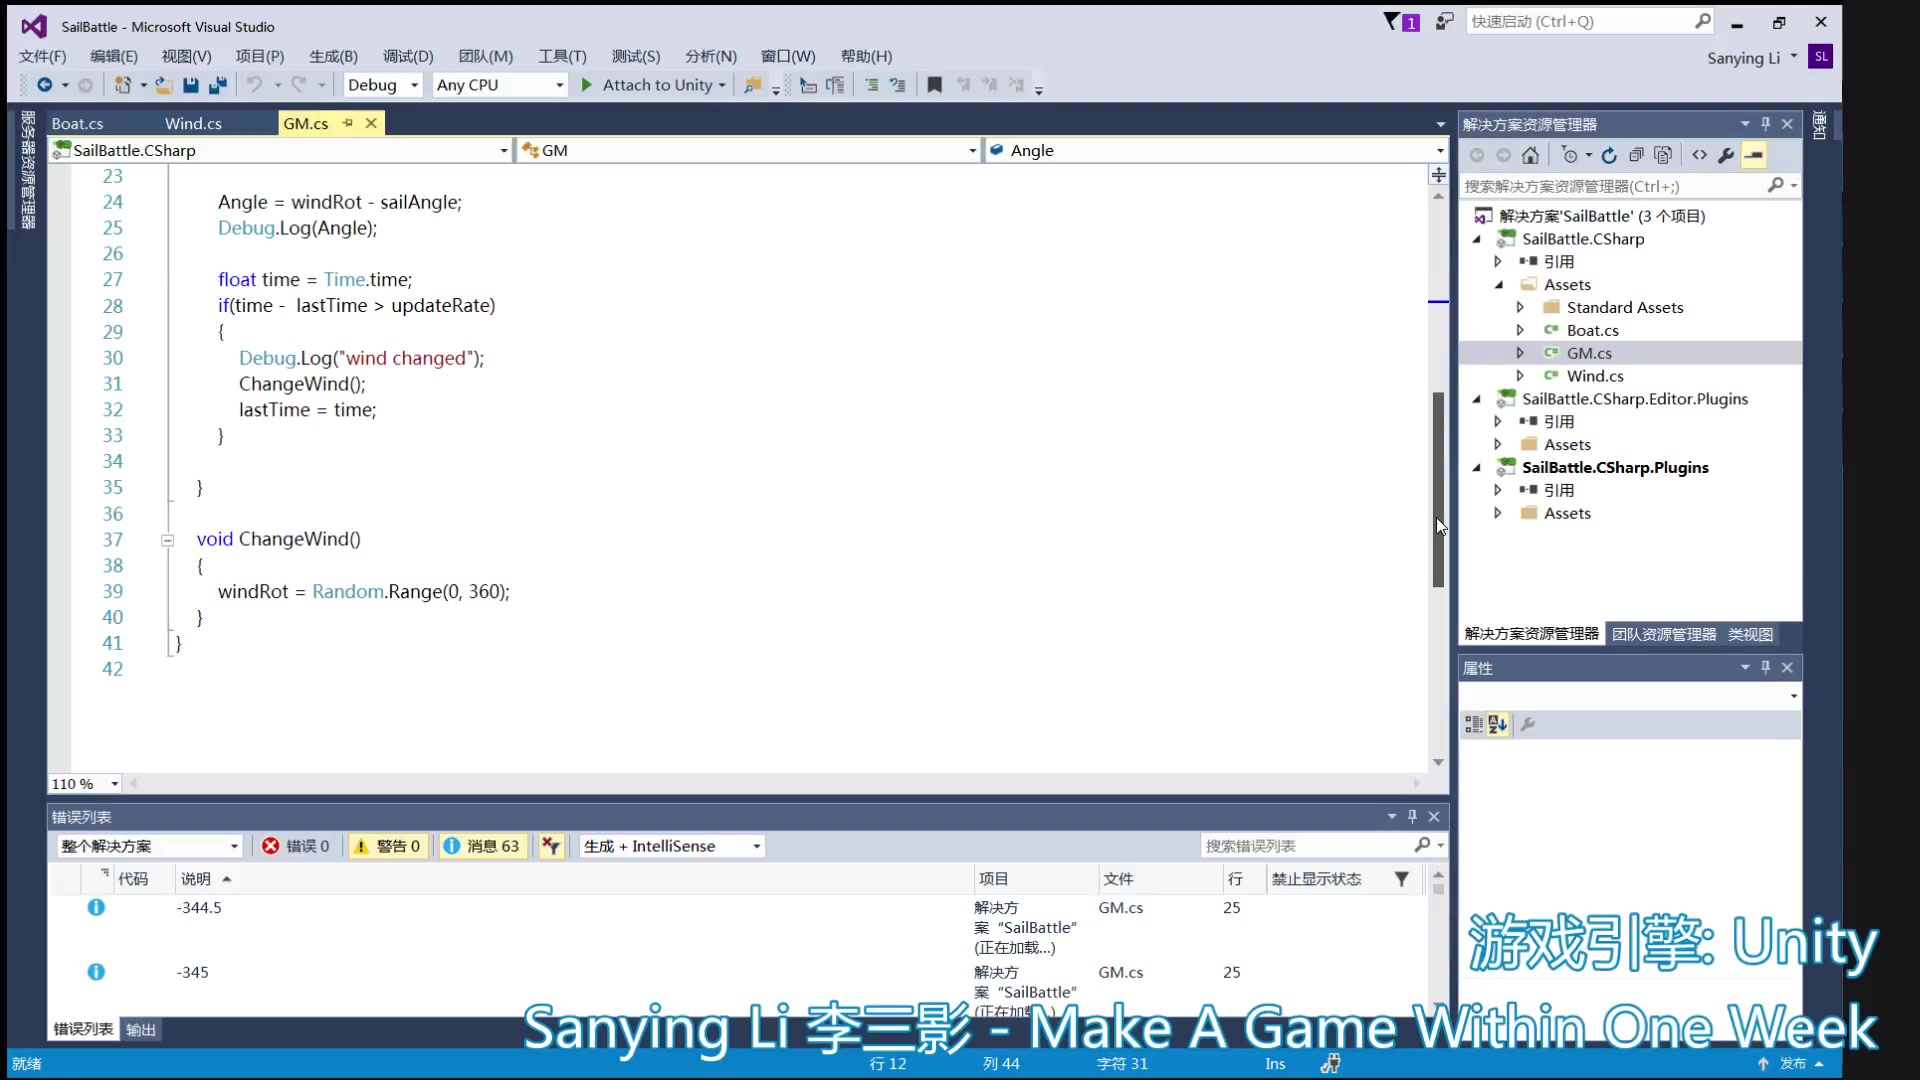Image resolution: width=1920 pixels, height=1080 pixels.
Task: Open the 生成(B) menu
Action: [x=331, y=55]
